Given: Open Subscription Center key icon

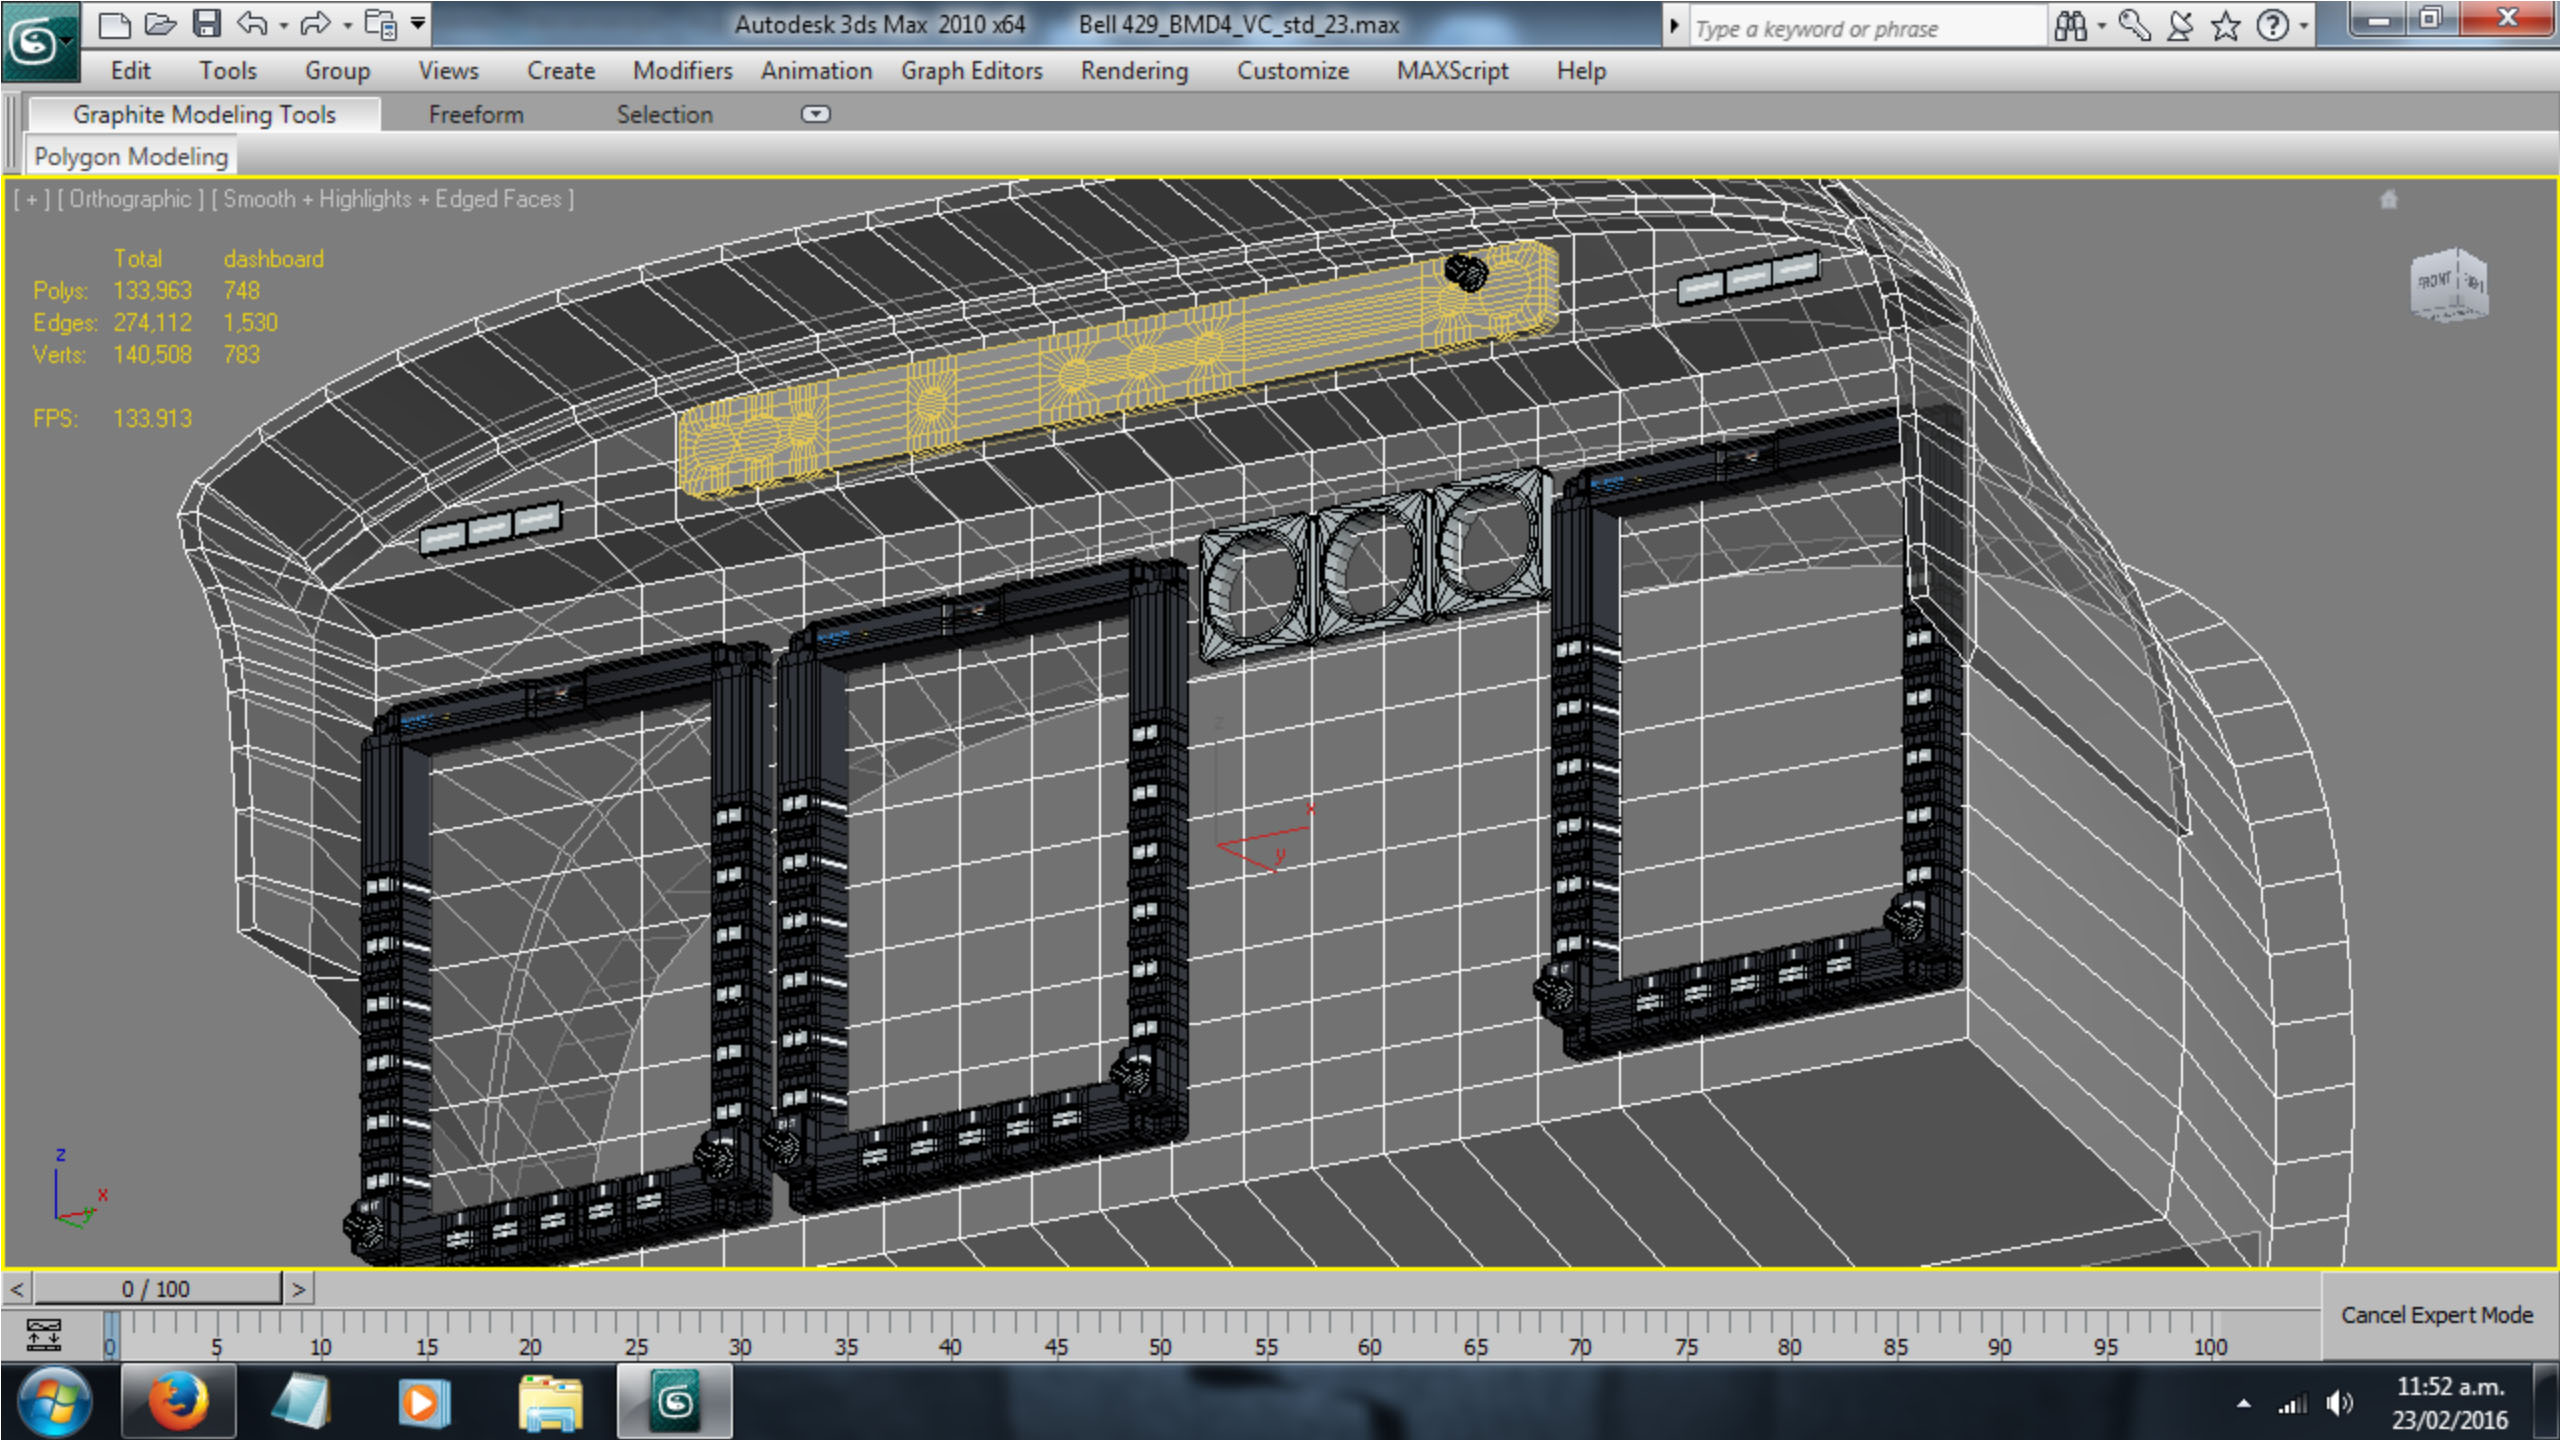Looking at the screenshot, I should [x=2133, y=26].
